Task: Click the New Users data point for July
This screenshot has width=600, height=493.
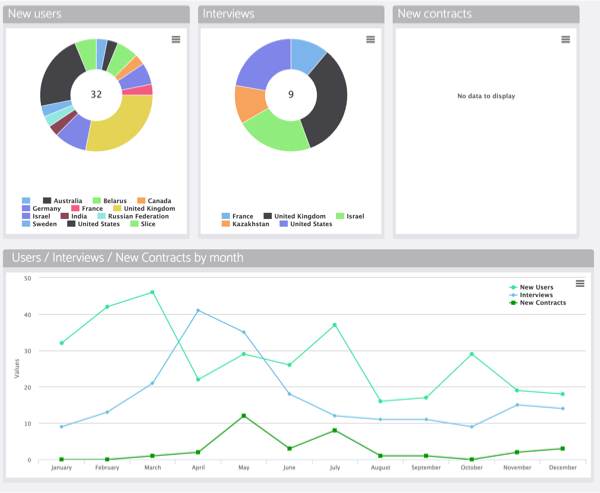Action: (335, 325)
